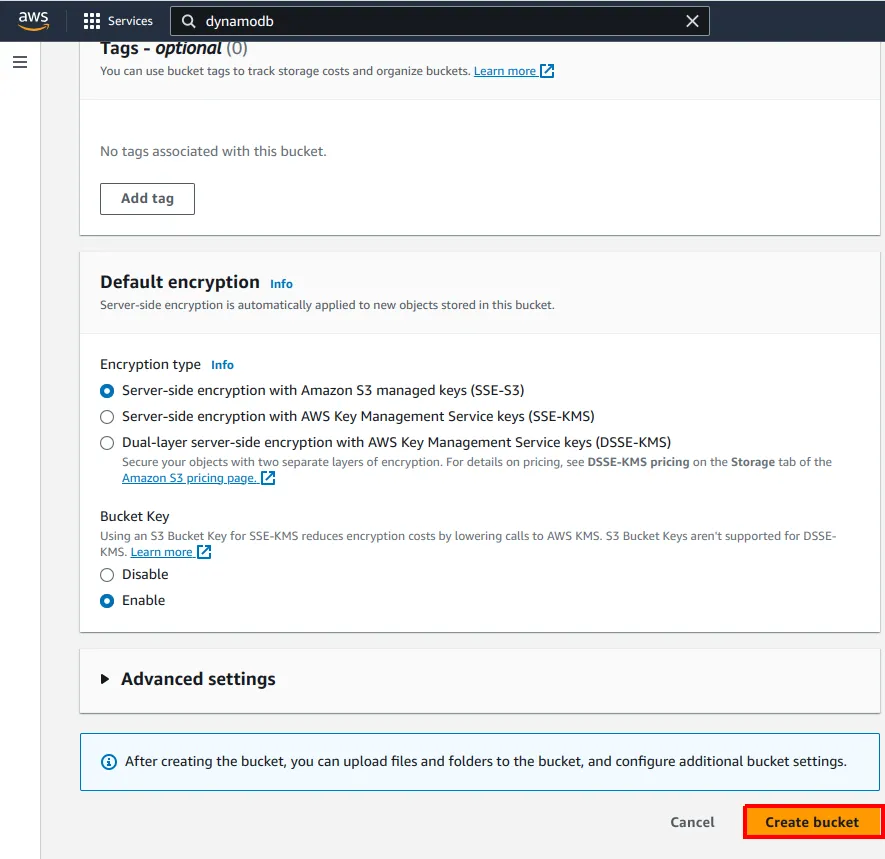Screen dimensions: 885x859
Task: Select dual-layer DSSE-KMS encryption
Action: [x=107, y=442]
